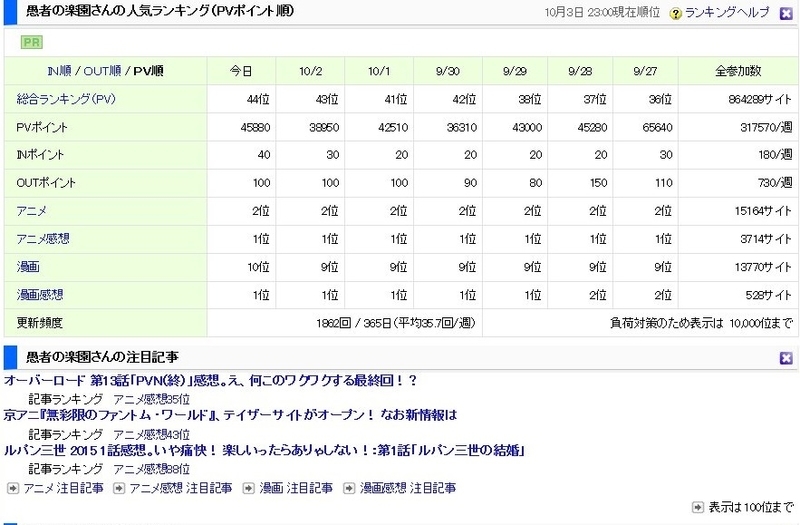Open ランキングヘルプ link
The width and height of the screenshot is (800, 525).
click(x=727, y=13)
